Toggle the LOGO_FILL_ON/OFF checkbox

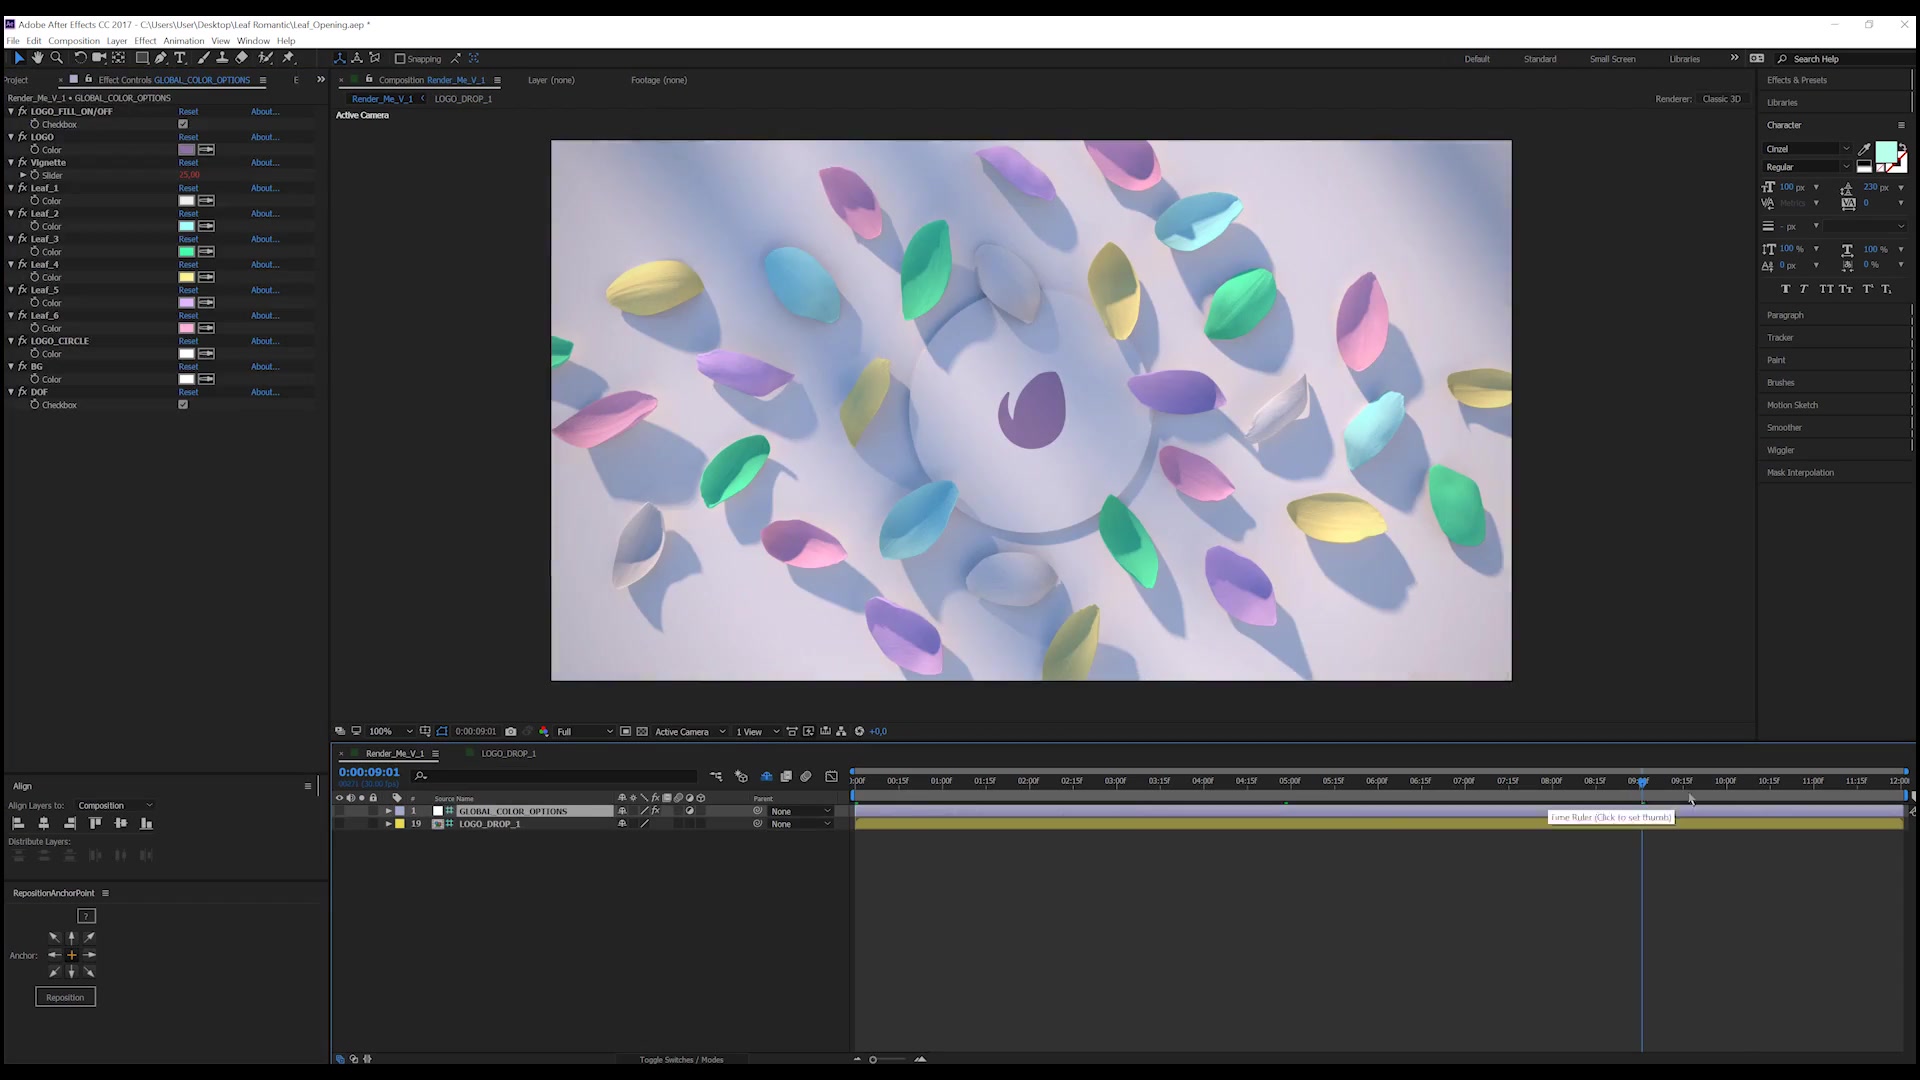coord(183,124)
